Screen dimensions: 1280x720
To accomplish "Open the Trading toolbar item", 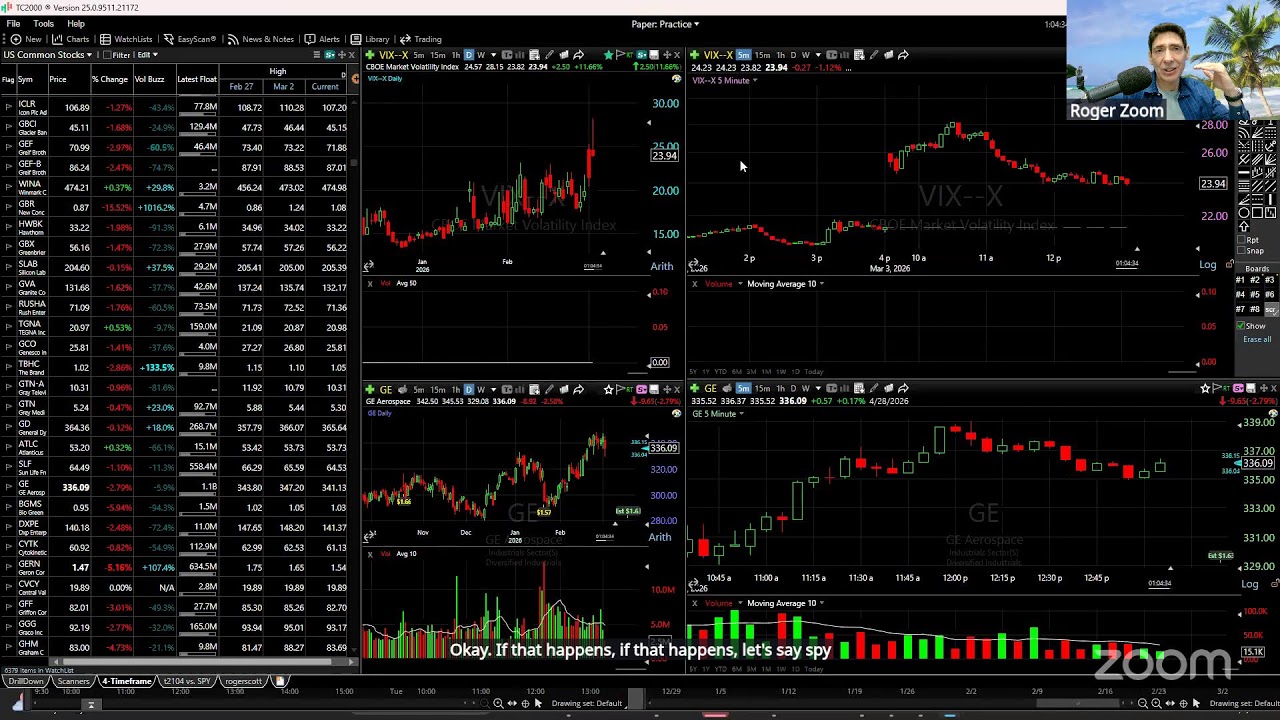I will [x=421, y=39].
